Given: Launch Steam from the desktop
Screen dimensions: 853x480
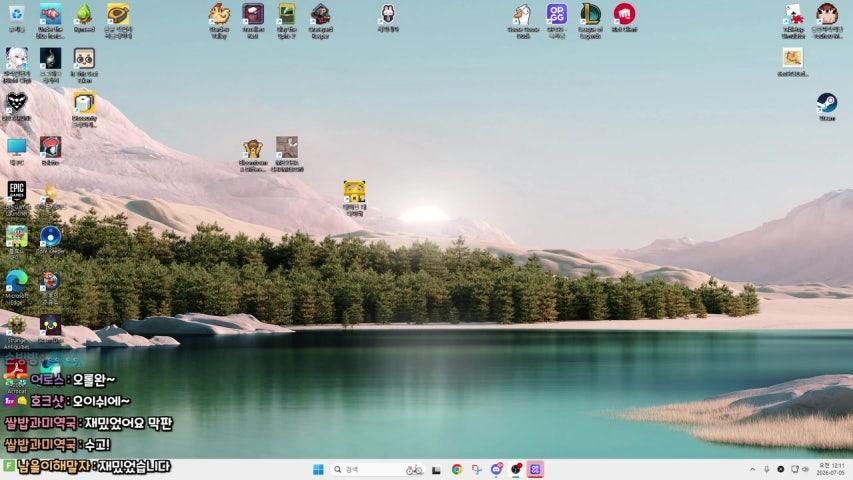Looking at the screenshot, I should pyautogui.click(x=827, y=103).
